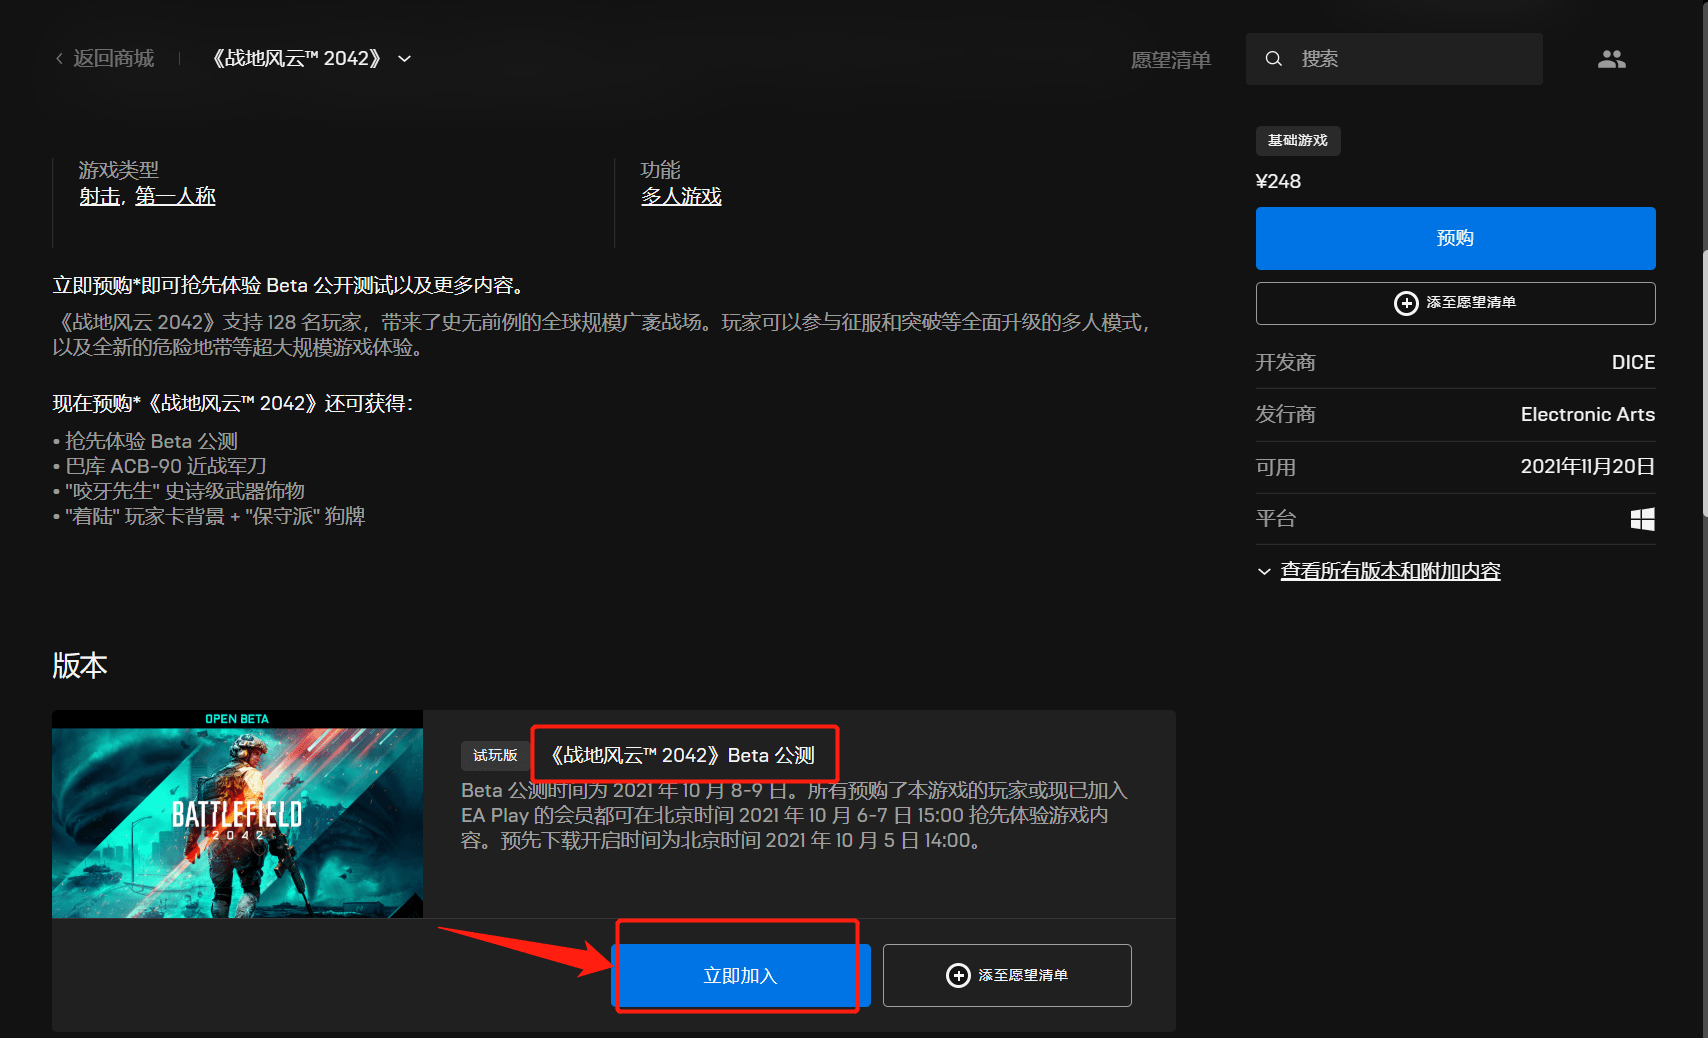Click the developer value DICE
Screen dimensions: 1708x1038
coord(1633,362)
